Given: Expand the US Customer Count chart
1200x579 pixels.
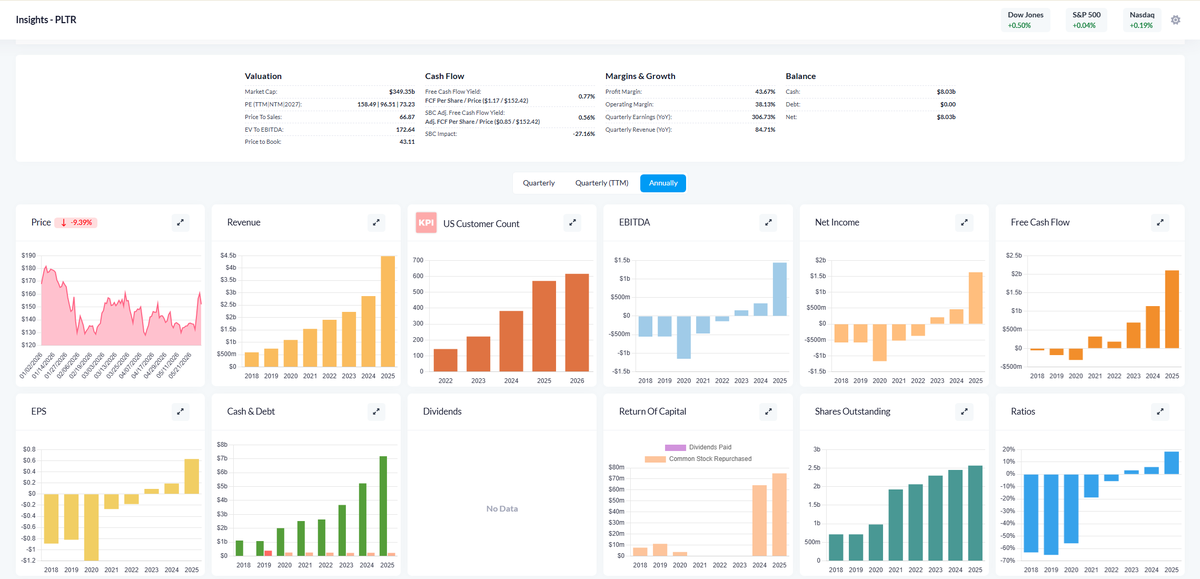Looking at the screenshot, I should (x=572, y=223).
